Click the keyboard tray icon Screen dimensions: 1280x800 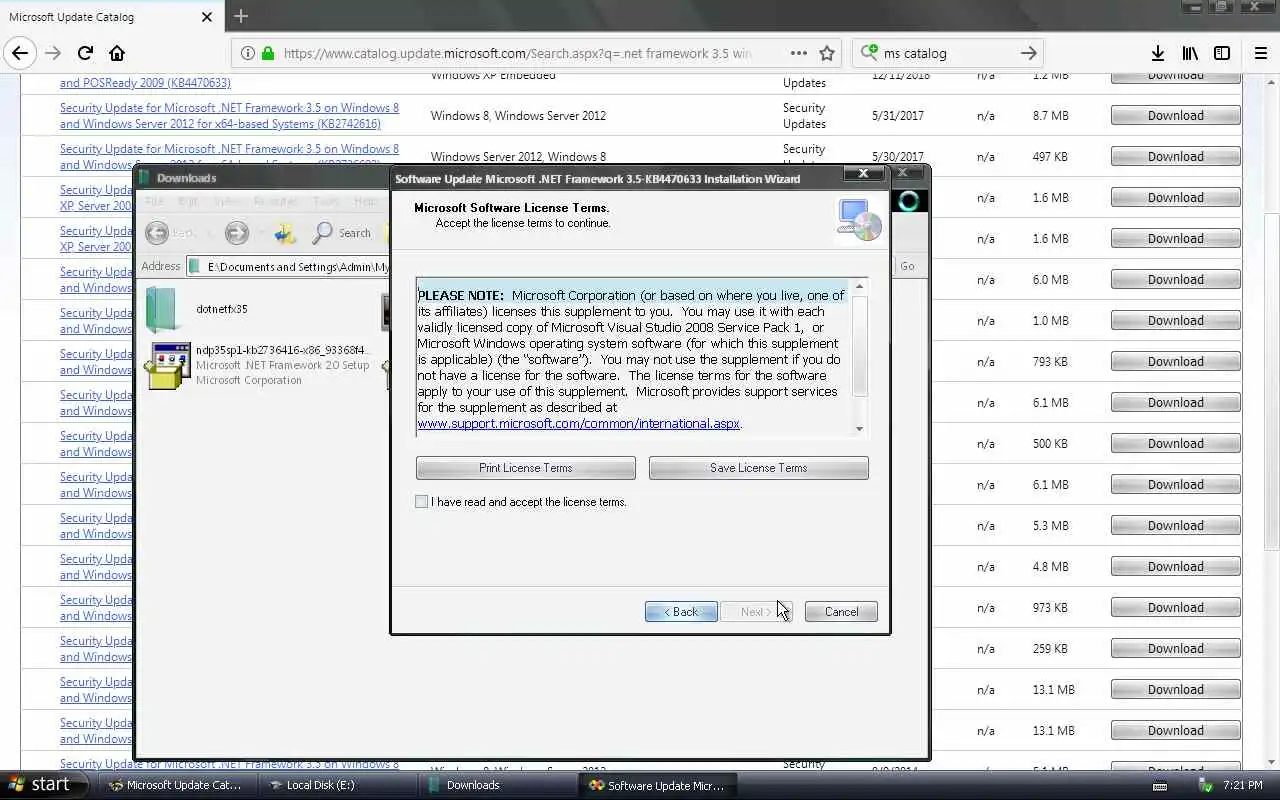coord(1158,785)
